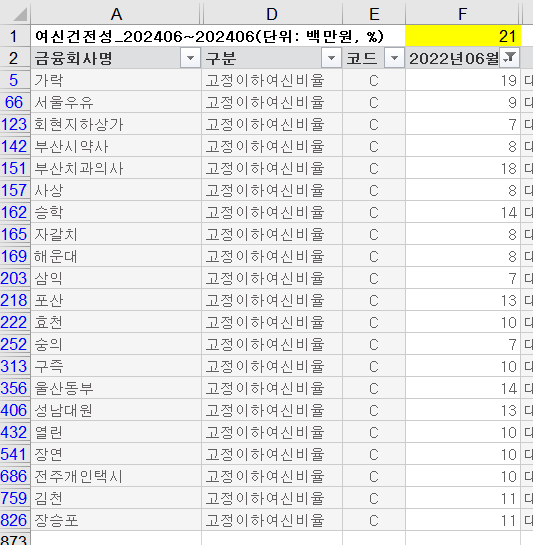The width and height of the screenshot is (533, 545).
Task: Select value 18 in 부산치과의사 row
Action: point(463,168)
